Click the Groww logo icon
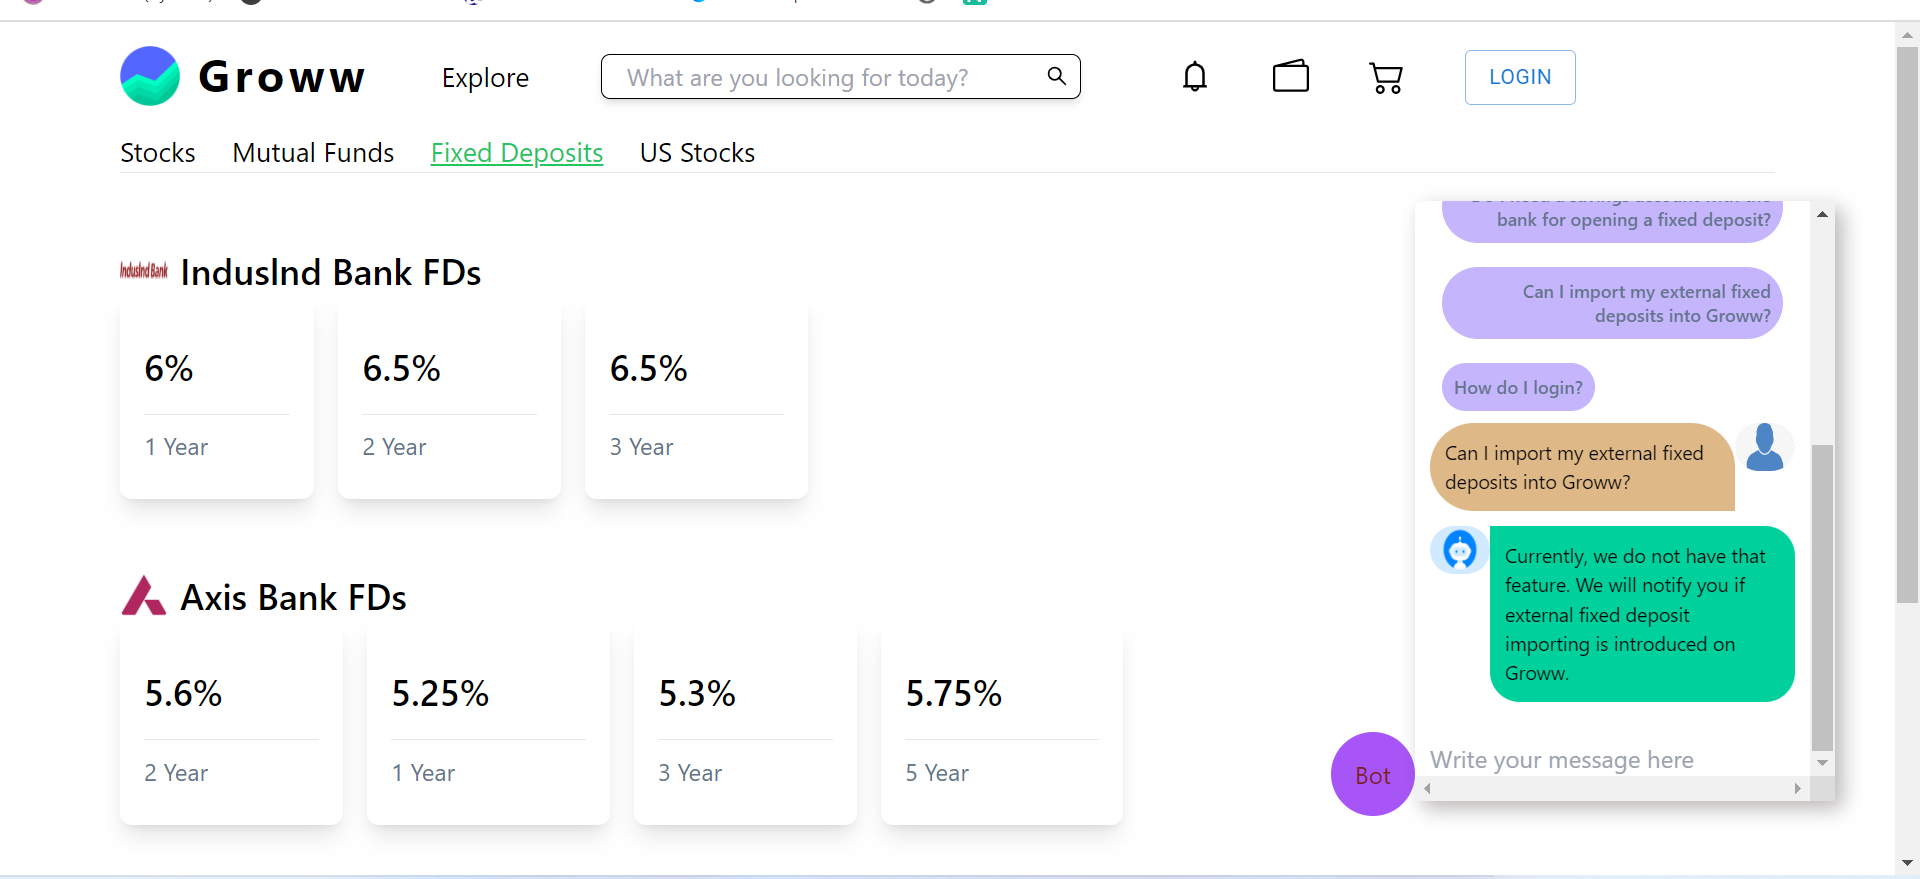The image size is (1920, 879). [150, 76]
